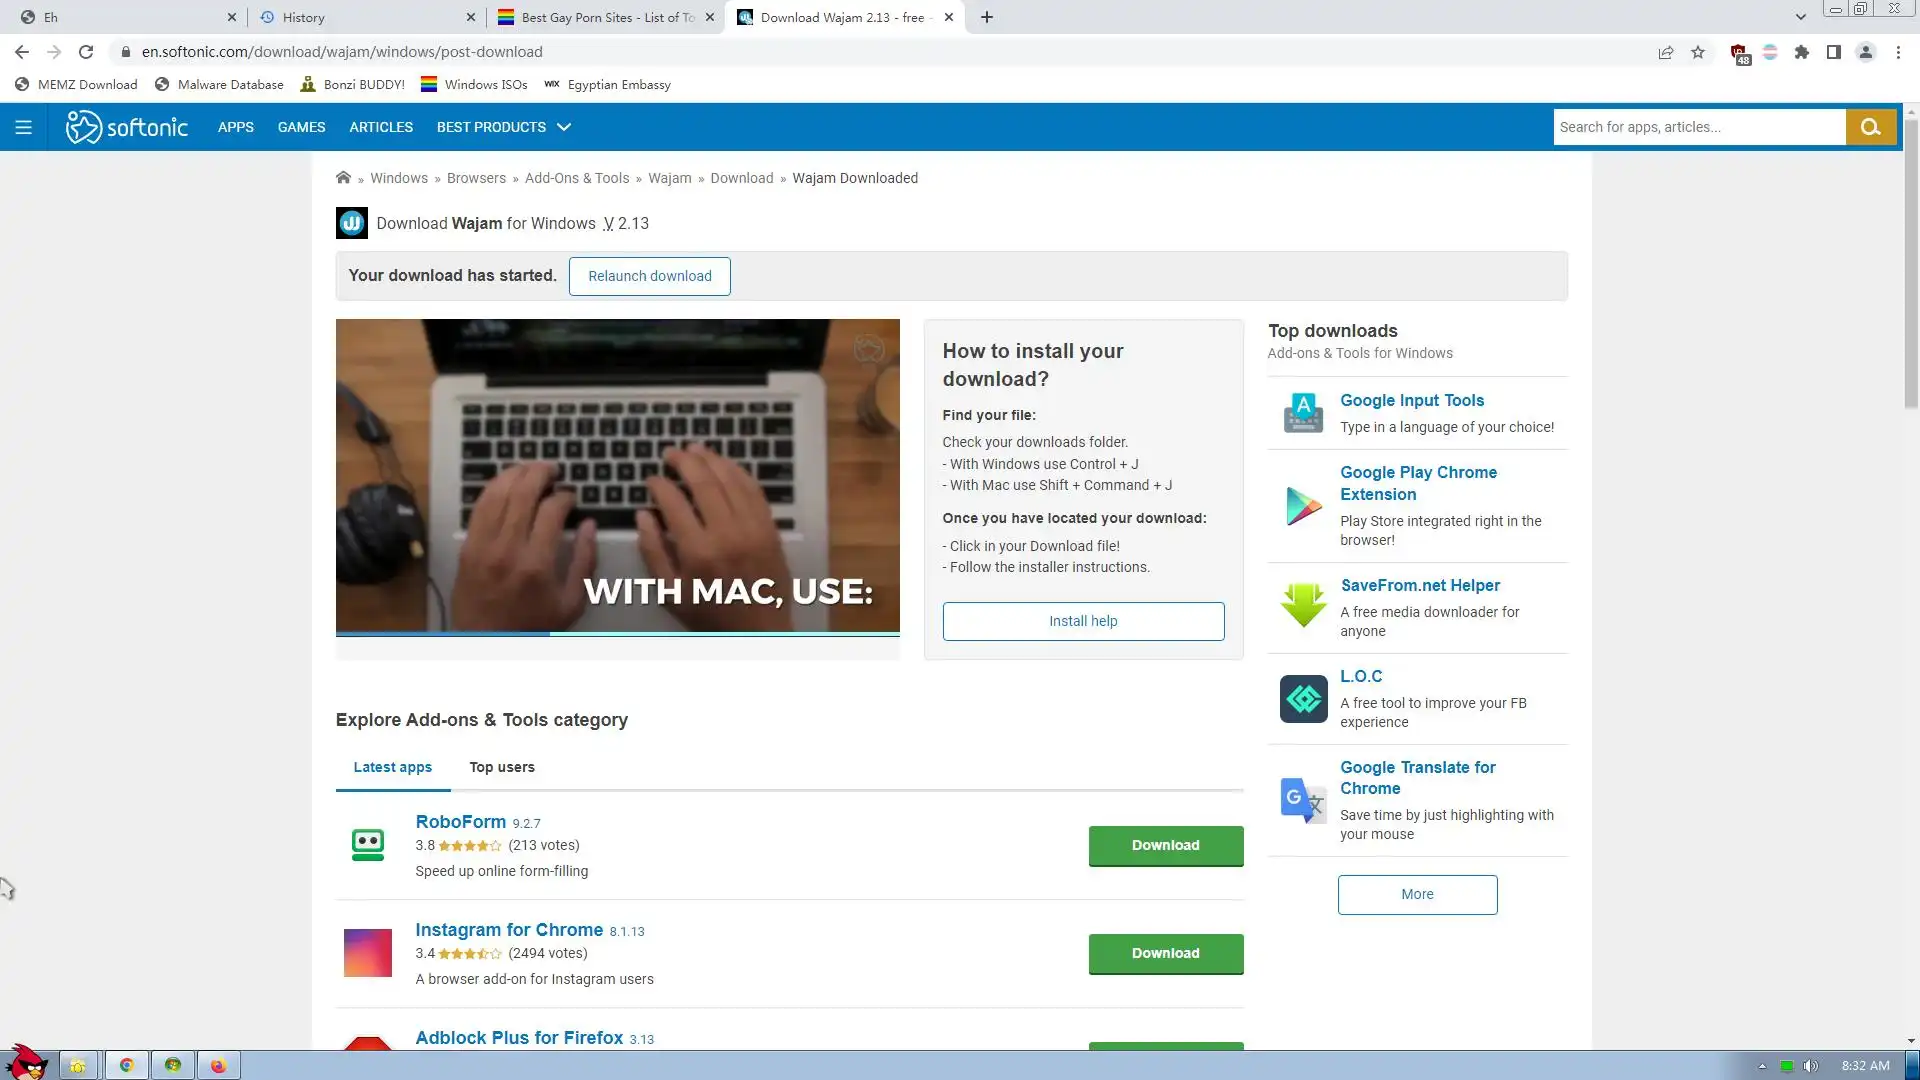Click the video progress bar
This screenshot has width=1920, height=1080.
pos(617,634)
